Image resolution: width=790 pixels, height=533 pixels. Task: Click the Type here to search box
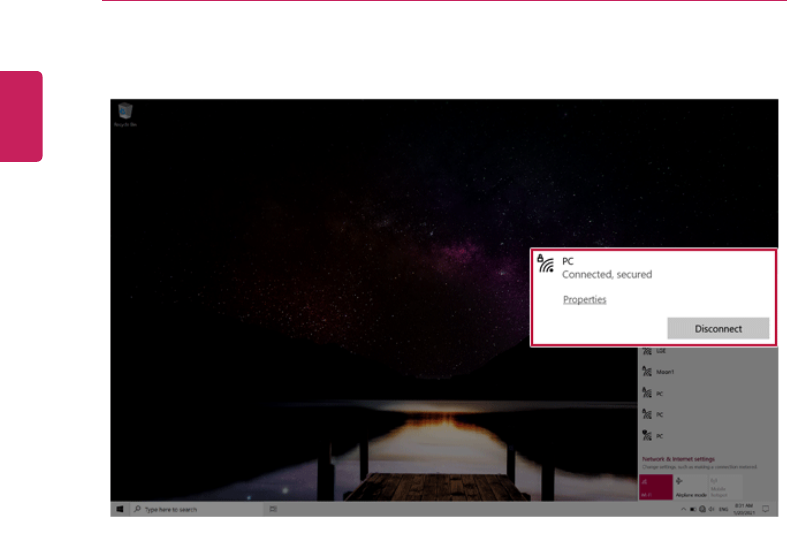[197, 509]
